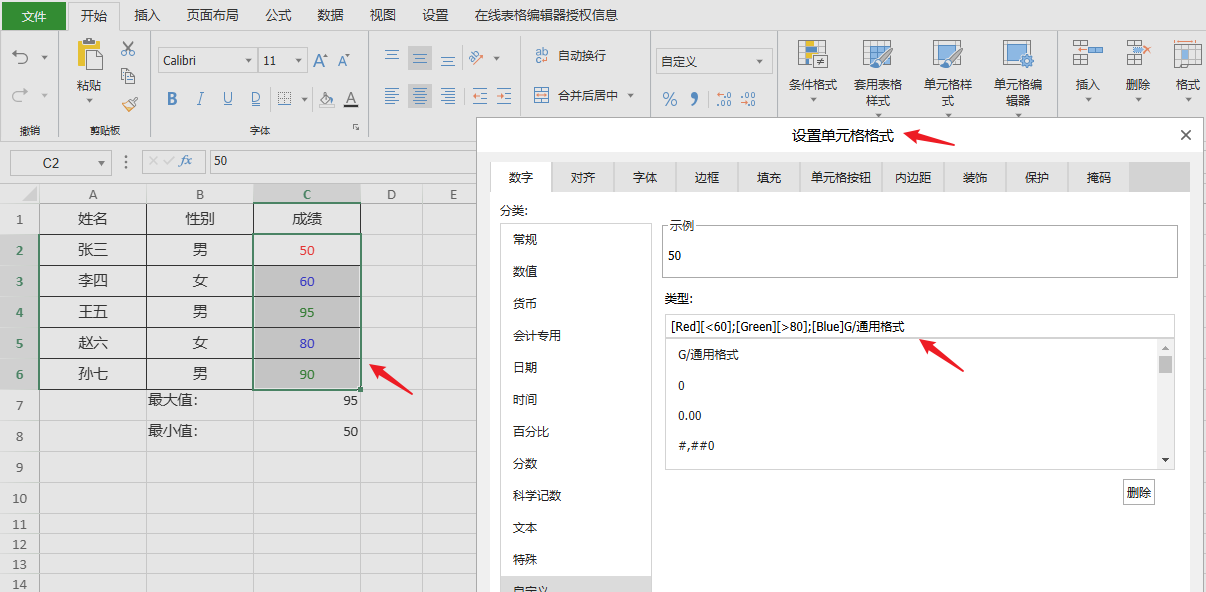Decrease font size with smaller A icon
Image resolution: width=1206 pixels, height=592 pixels.
point(344,61)
